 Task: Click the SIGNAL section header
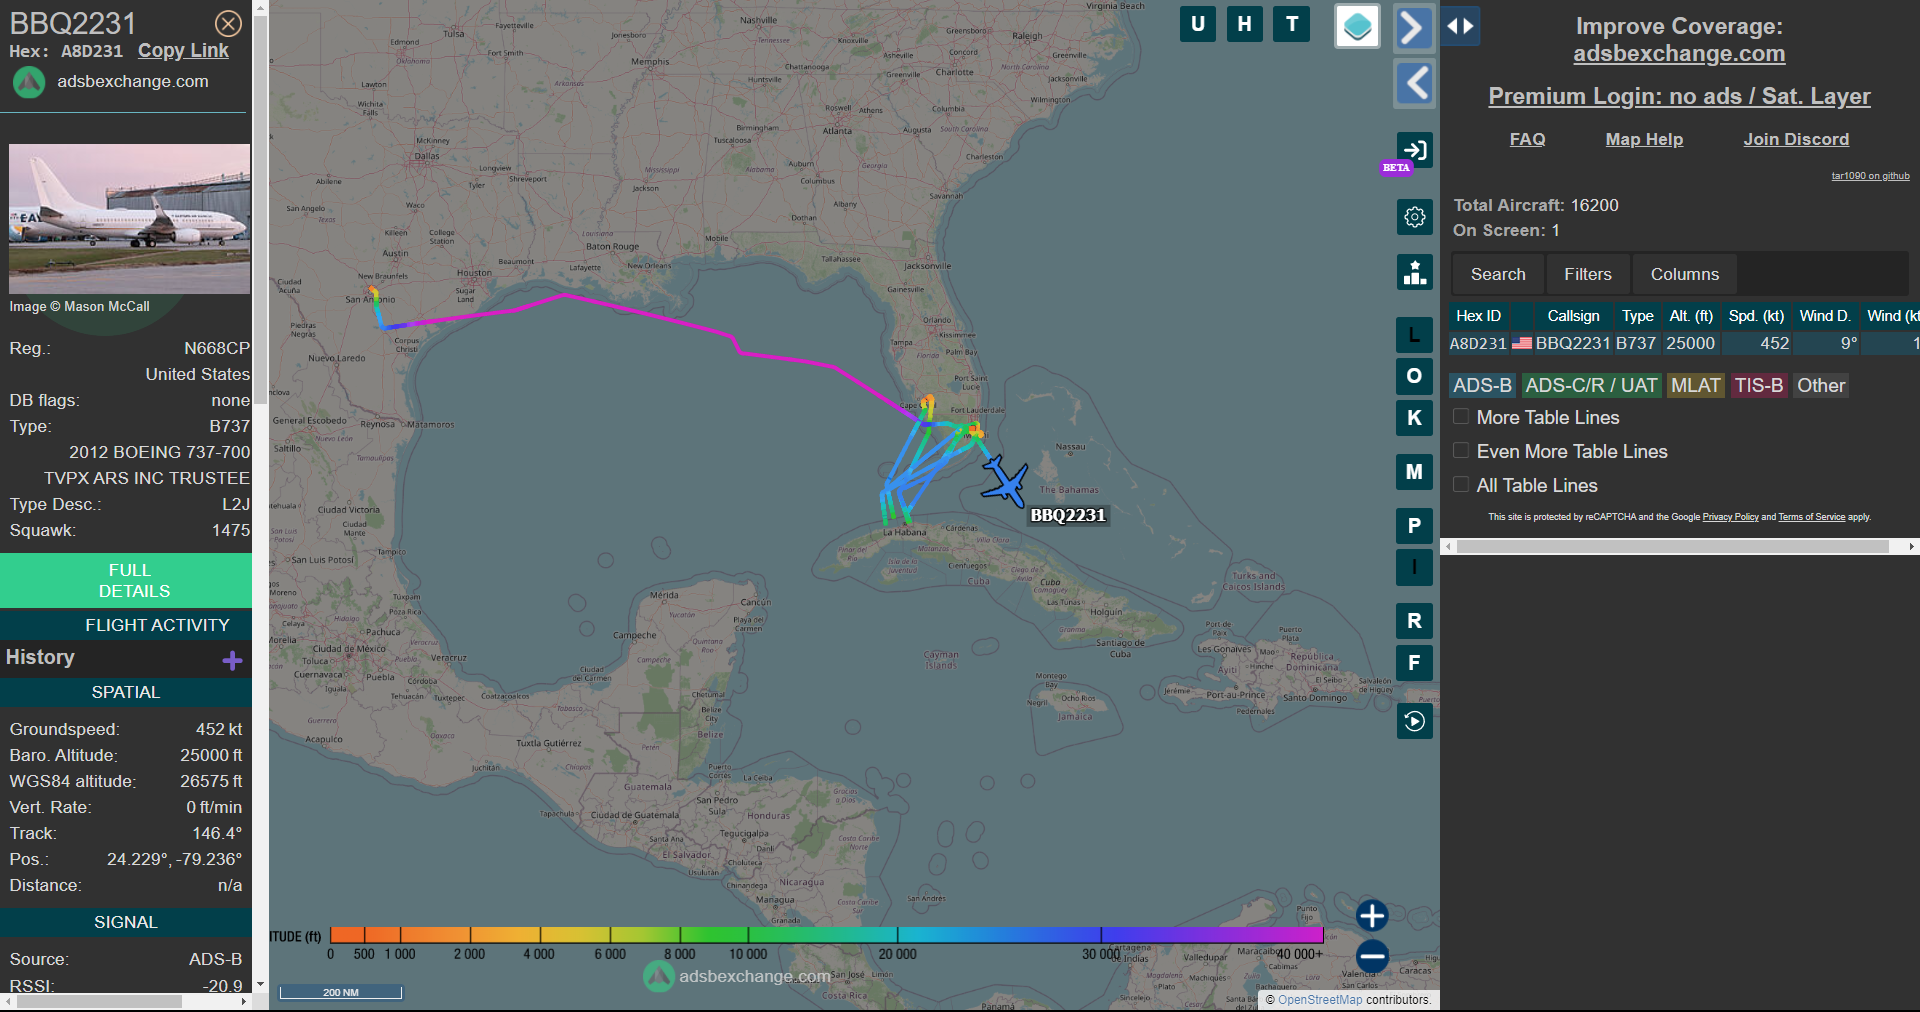click(x=126, y=922)
